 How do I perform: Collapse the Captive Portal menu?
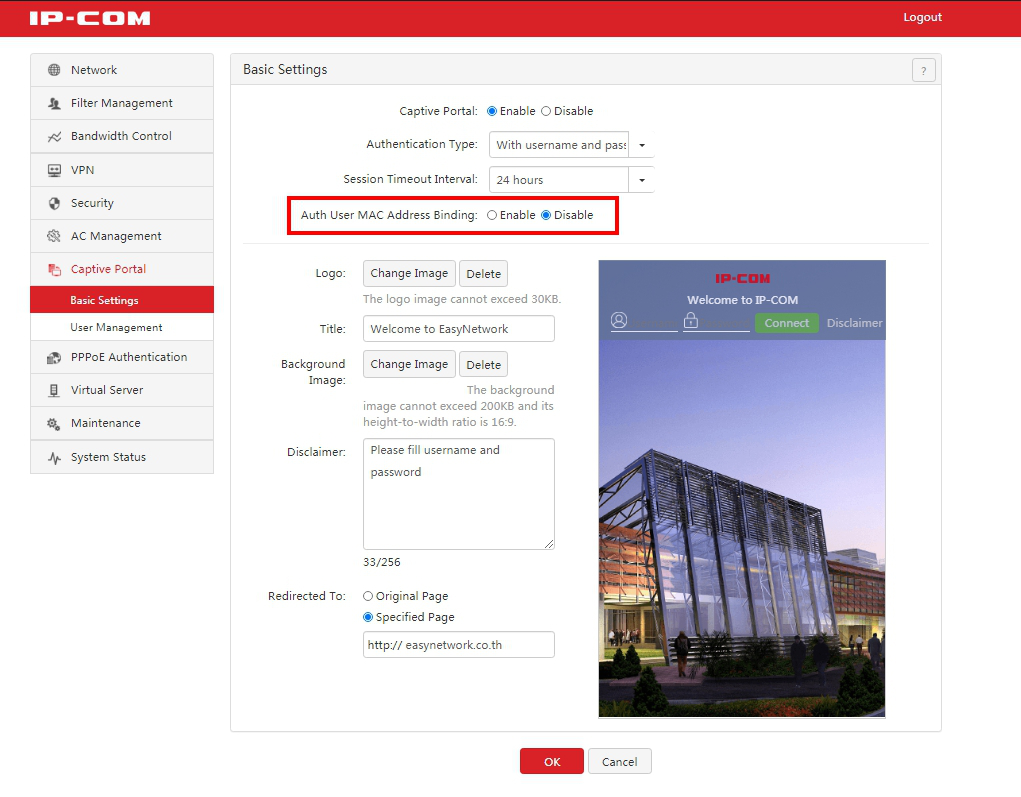(122, 269)
